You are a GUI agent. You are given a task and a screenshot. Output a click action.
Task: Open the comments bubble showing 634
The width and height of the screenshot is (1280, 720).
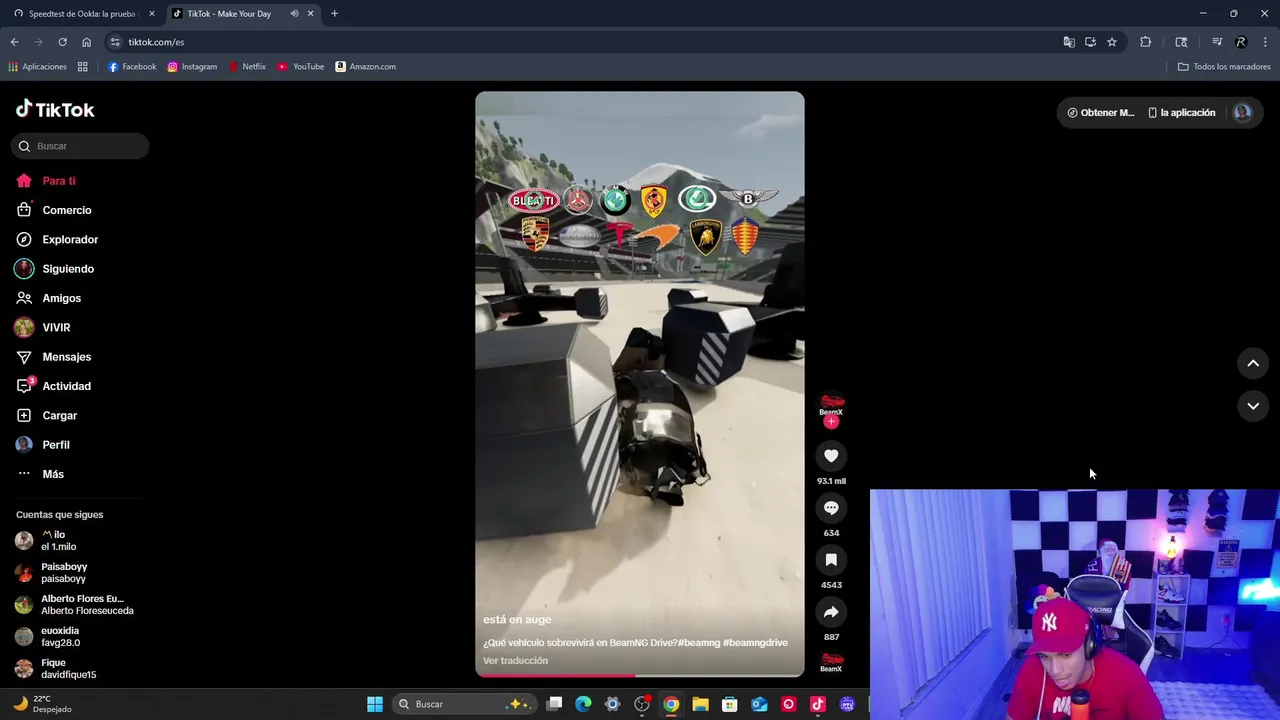(831, 508)
